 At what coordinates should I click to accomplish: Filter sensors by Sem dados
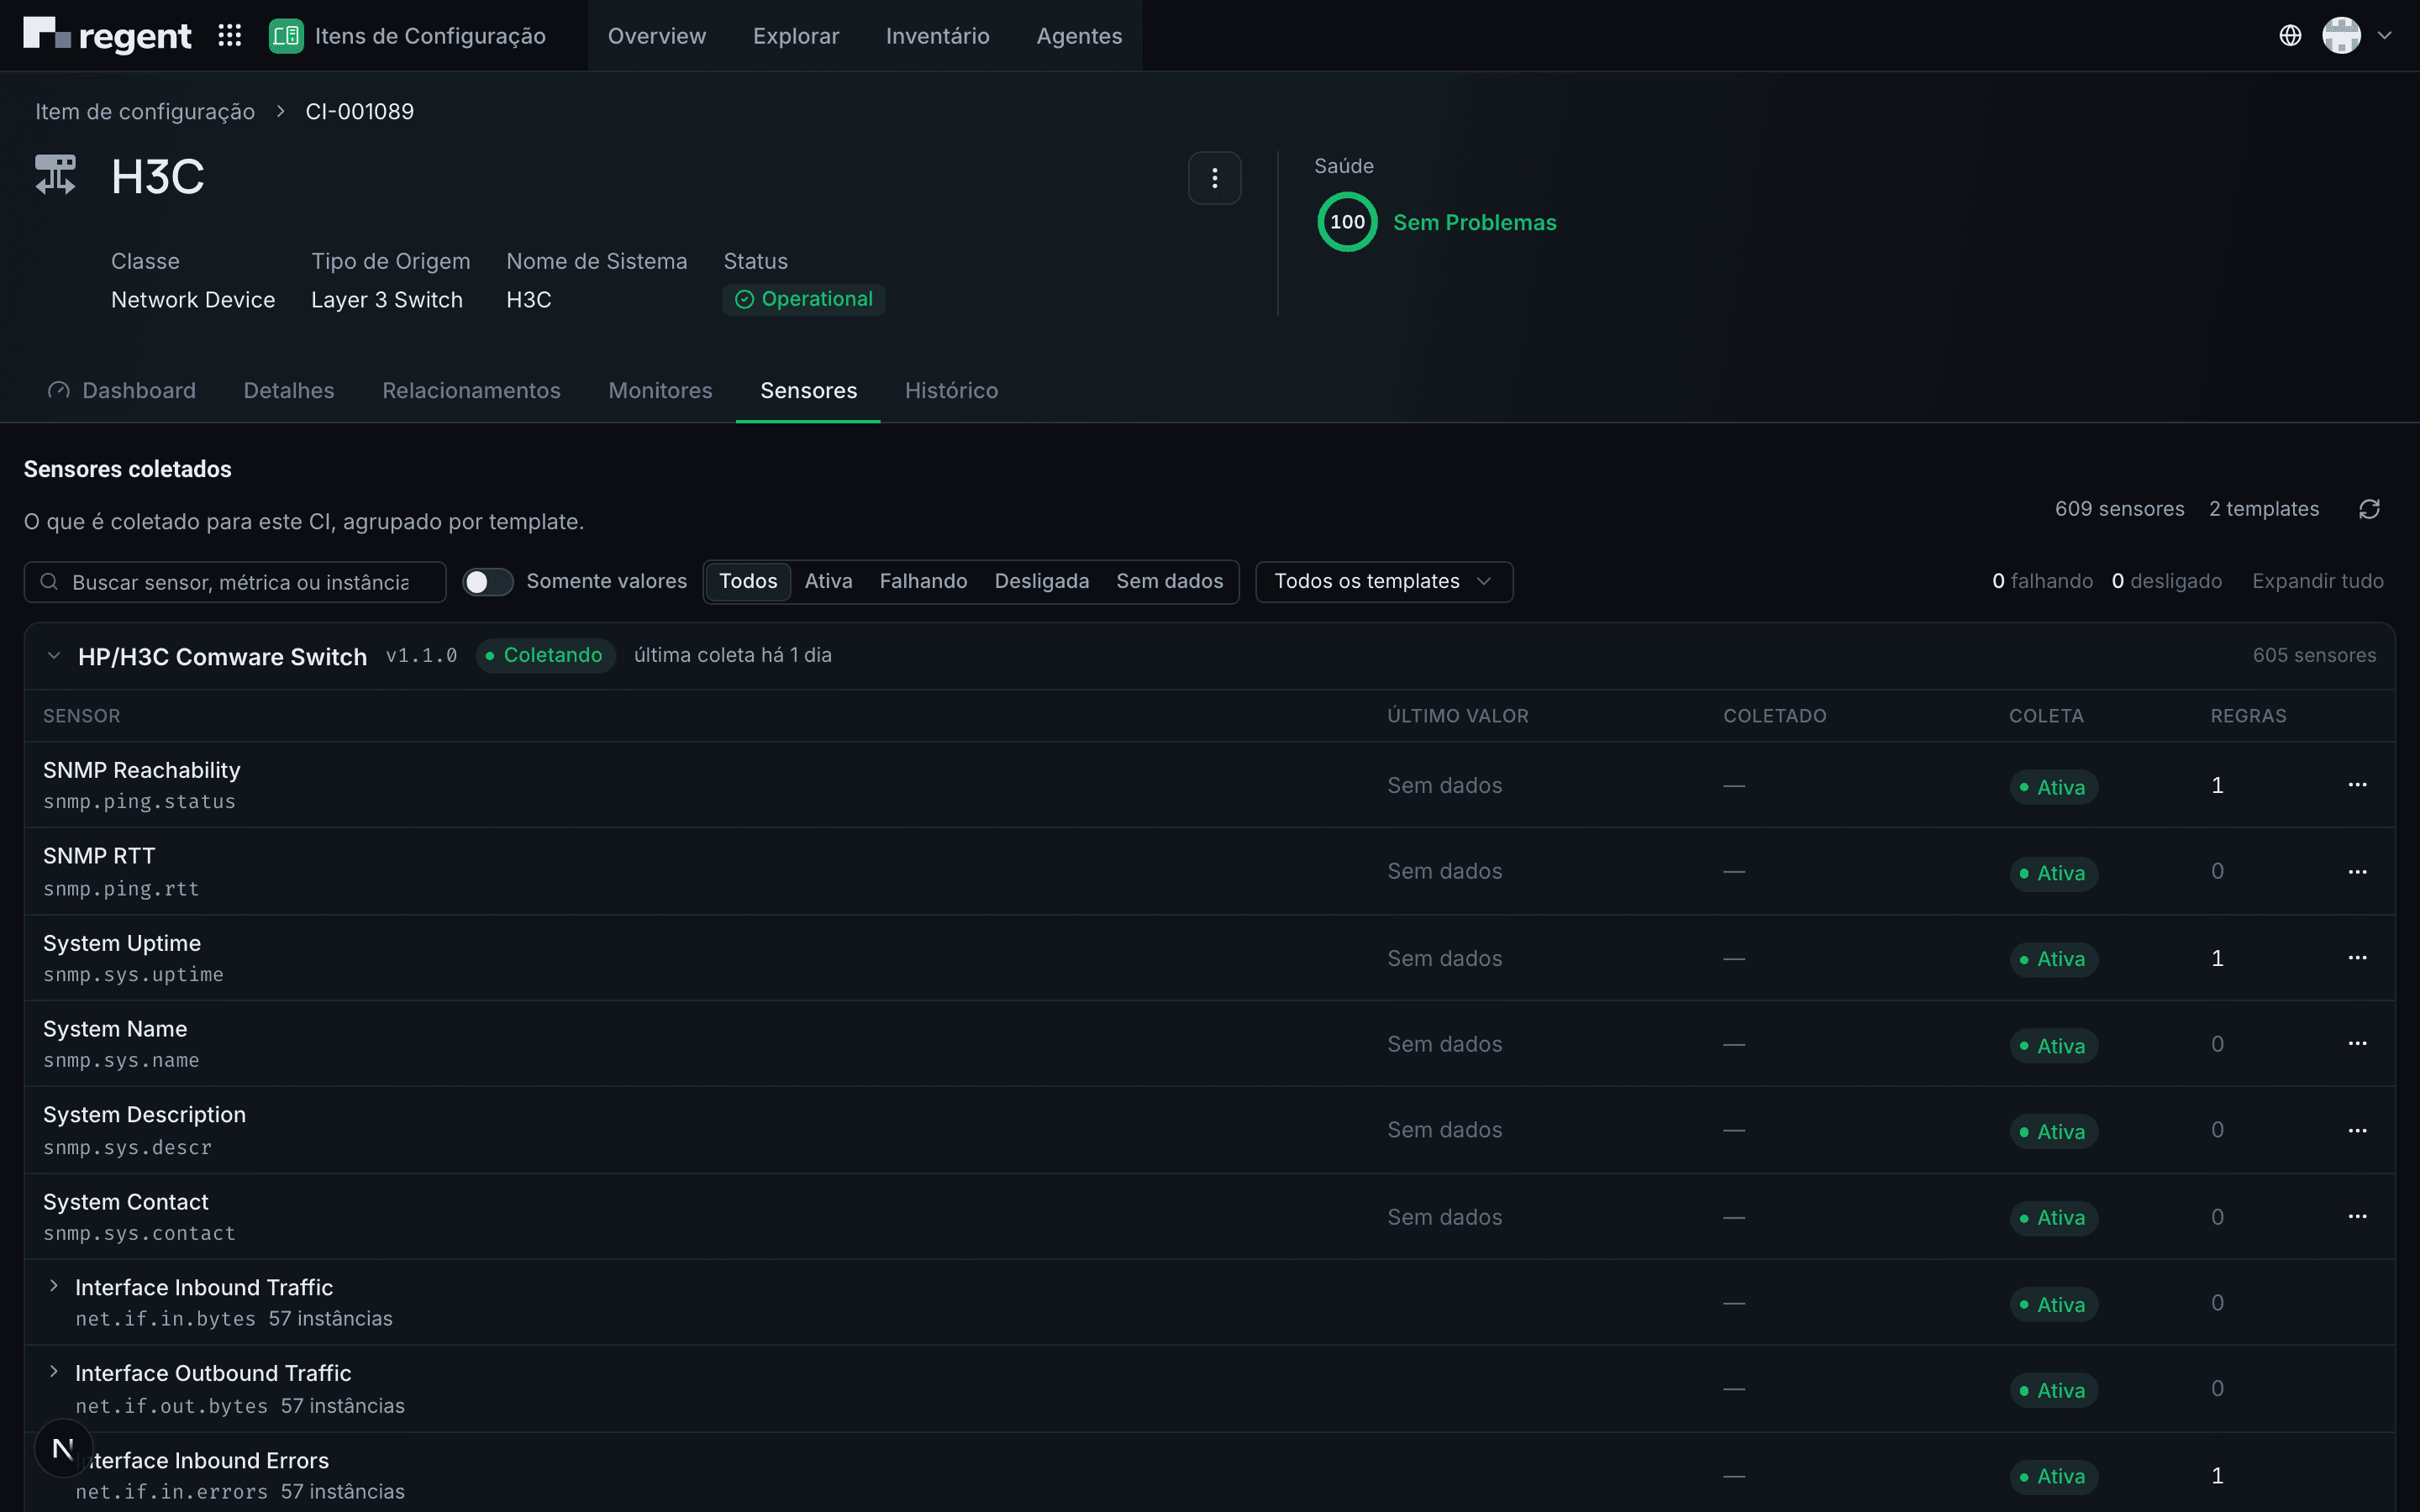click(x=1169, y=582)
